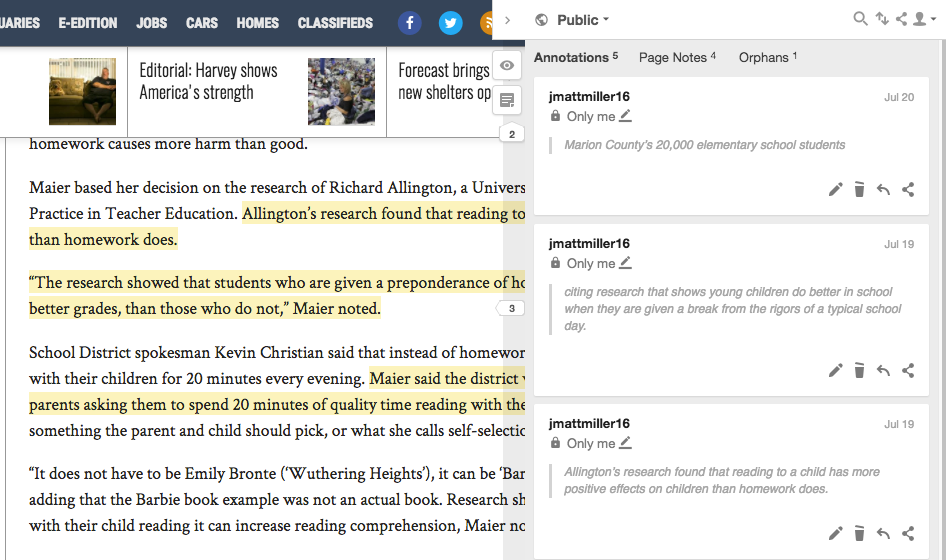Edit the Marion County annotation
Viewport: 946px width, 560px height.
(836, 190)
